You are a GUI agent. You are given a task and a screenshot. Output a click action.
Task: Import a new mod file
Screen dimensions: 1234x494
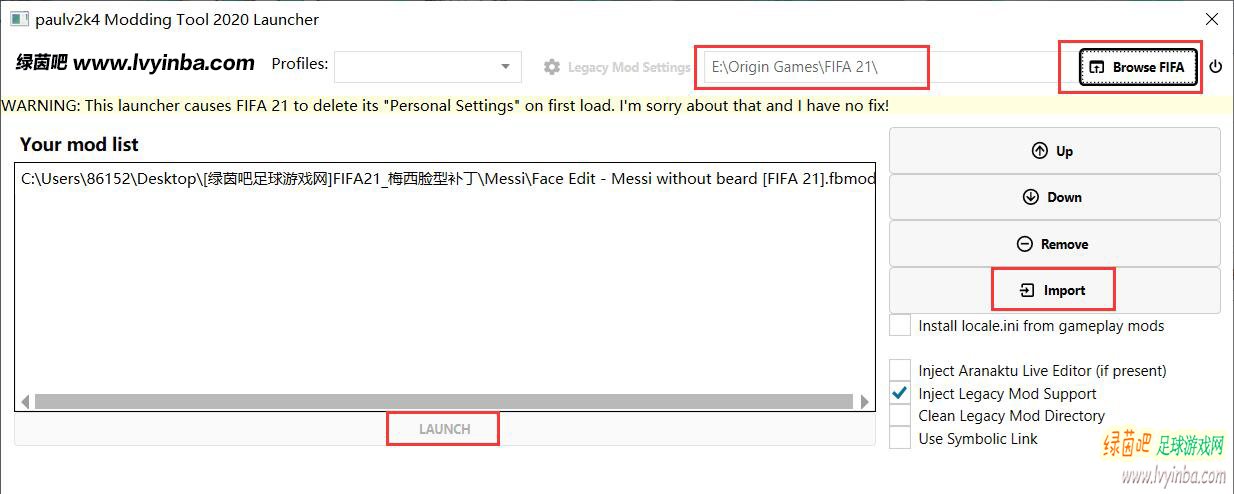[1054, 290]
